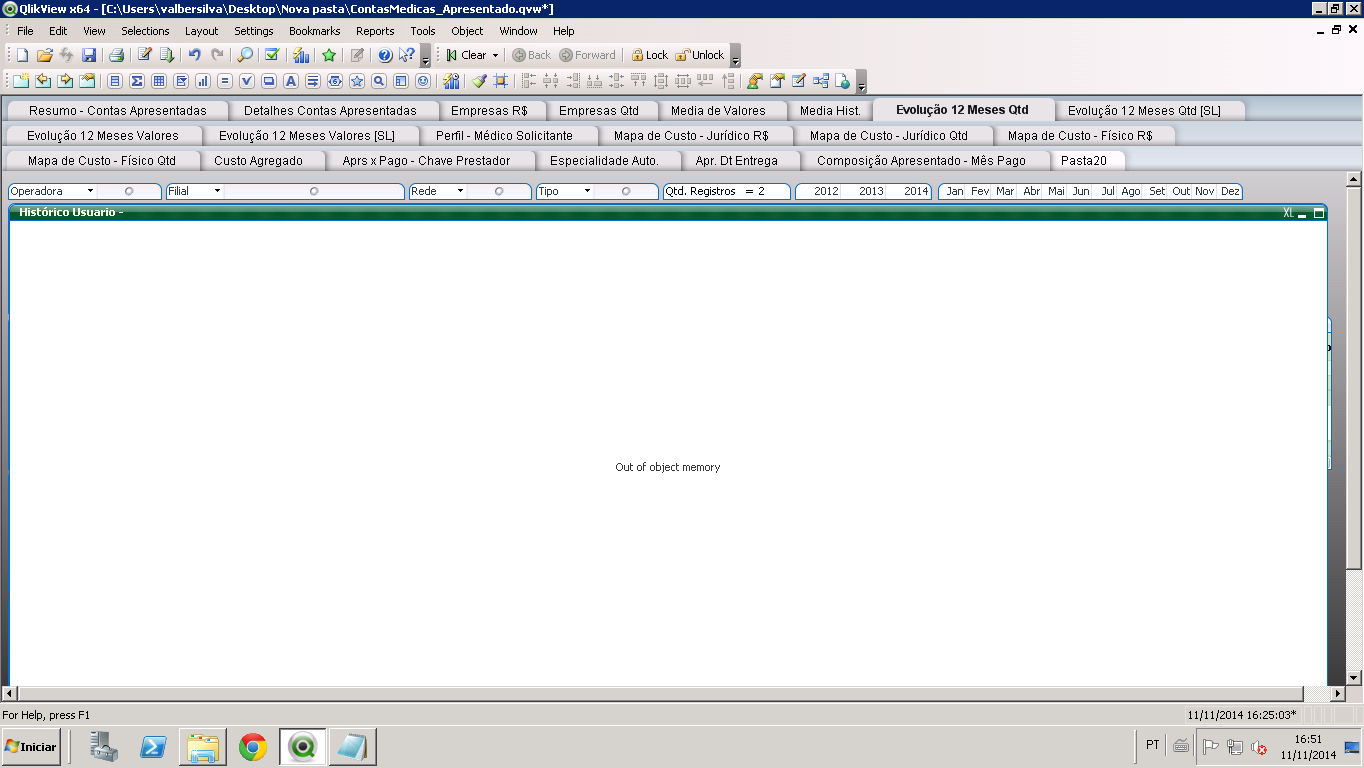This screenshot has height=768, width=1364.
Task: Launch the Quick Chart wizard
Action: tap(301, 55)
